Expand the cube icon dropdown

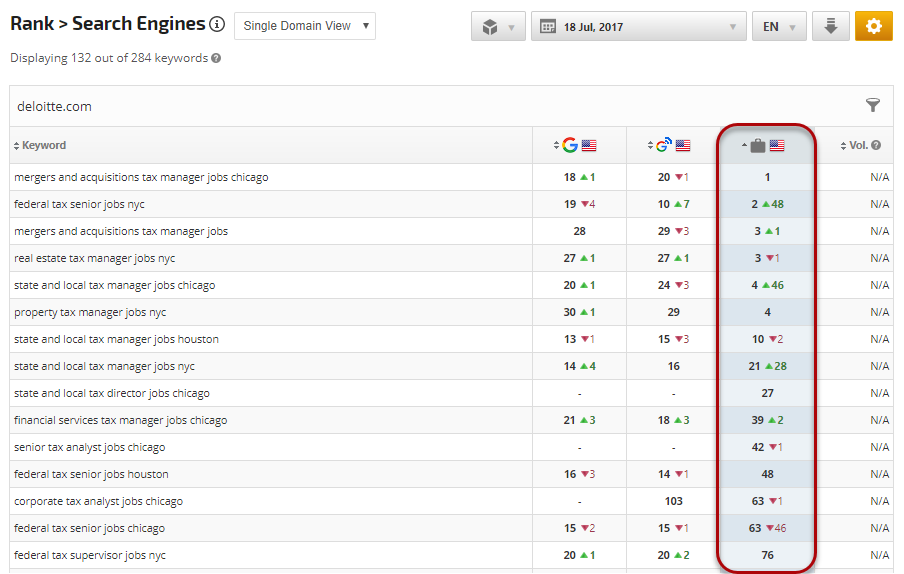498,27
